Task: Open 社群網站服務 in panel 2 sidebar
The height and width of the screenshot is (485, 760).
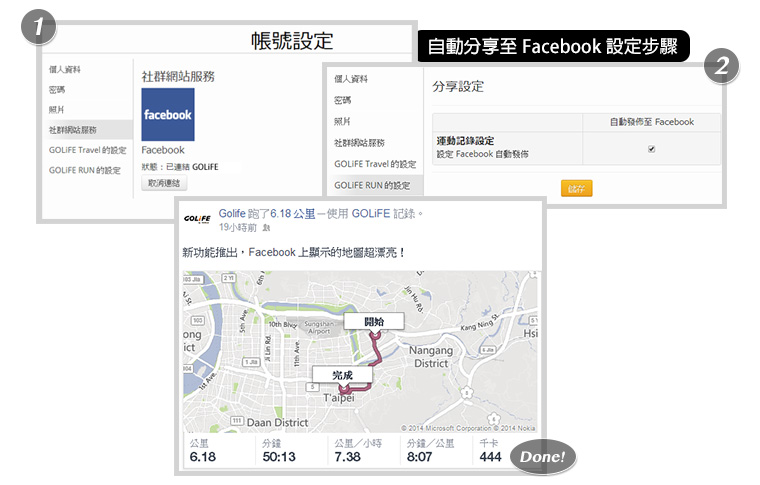Action: (x=359, y=143)
